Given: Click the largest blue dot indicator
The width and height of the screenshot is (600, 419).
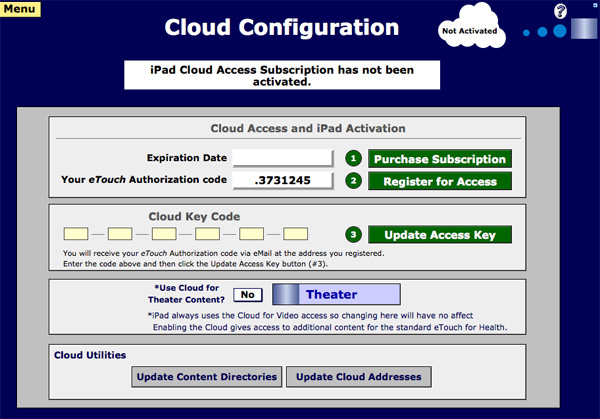Looking at the screenshot, I should point(560,31).
